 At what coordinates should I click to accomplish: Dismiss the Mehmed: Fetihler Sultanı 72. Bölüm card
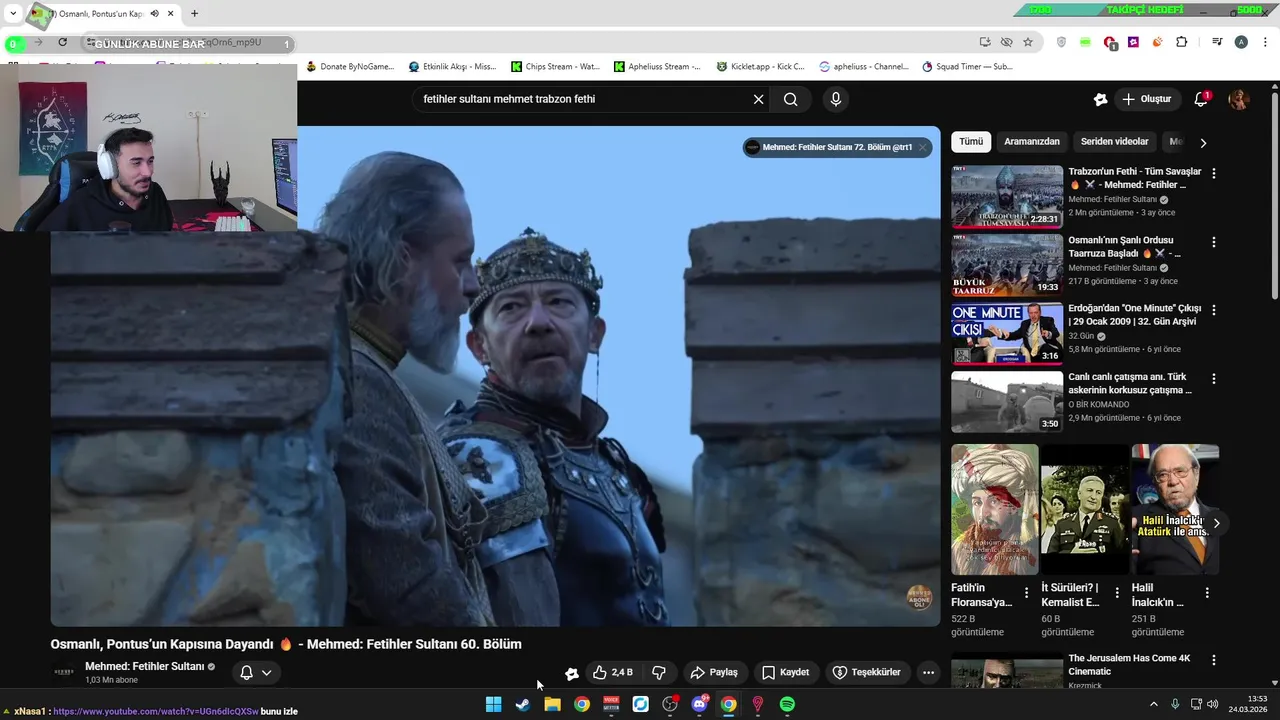pos(923,147)
